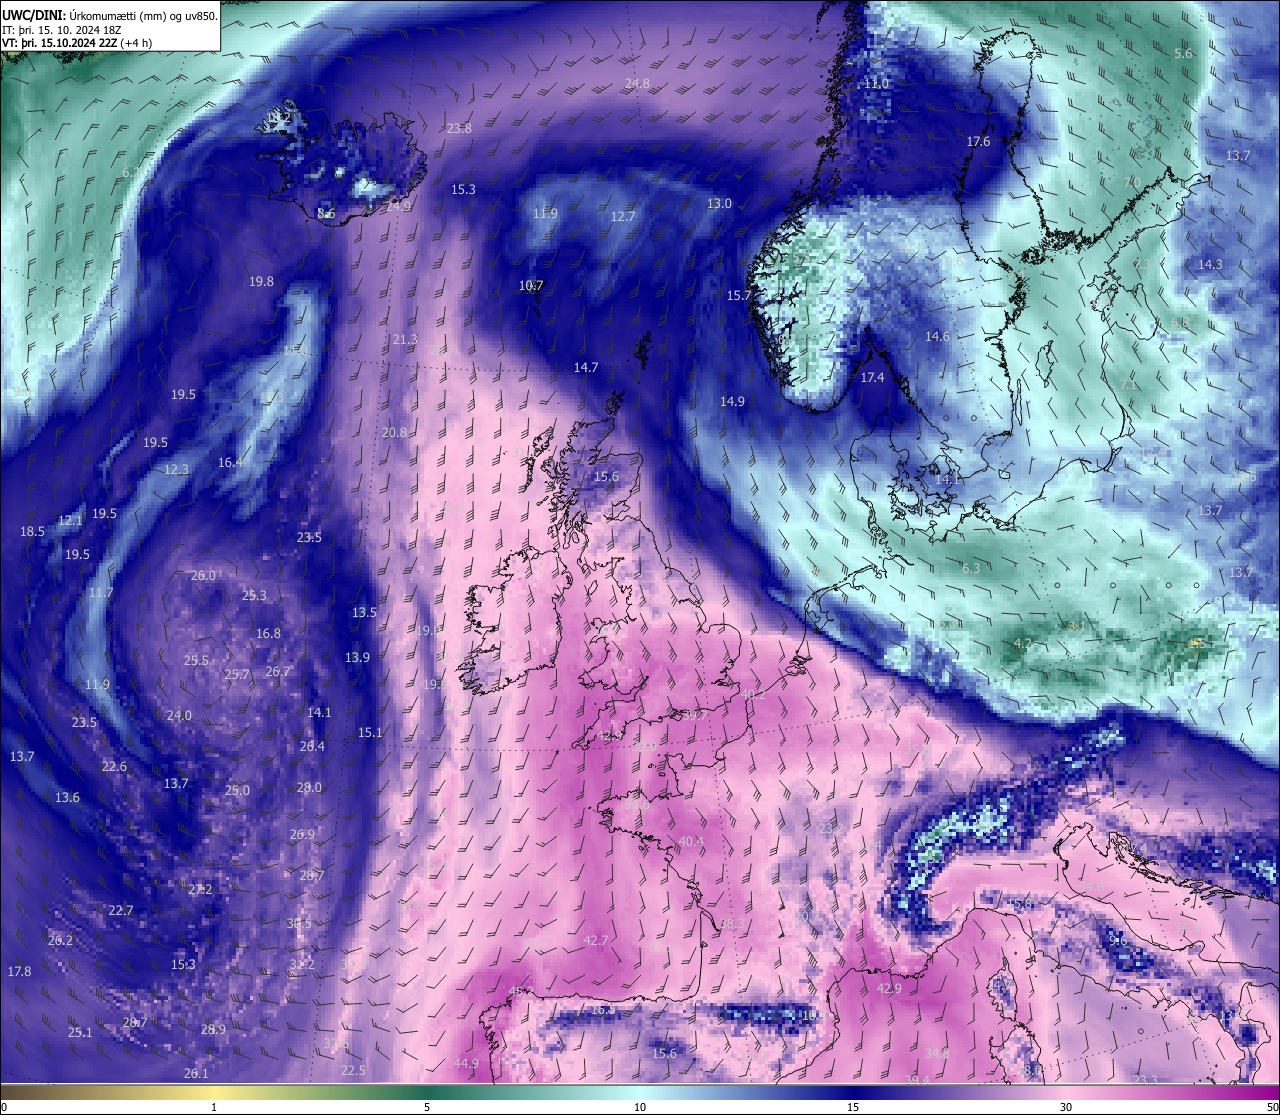The width and height of the screenshot is (1280, 1115).
Task: Click the 26.2 map value
Action: 60,940
